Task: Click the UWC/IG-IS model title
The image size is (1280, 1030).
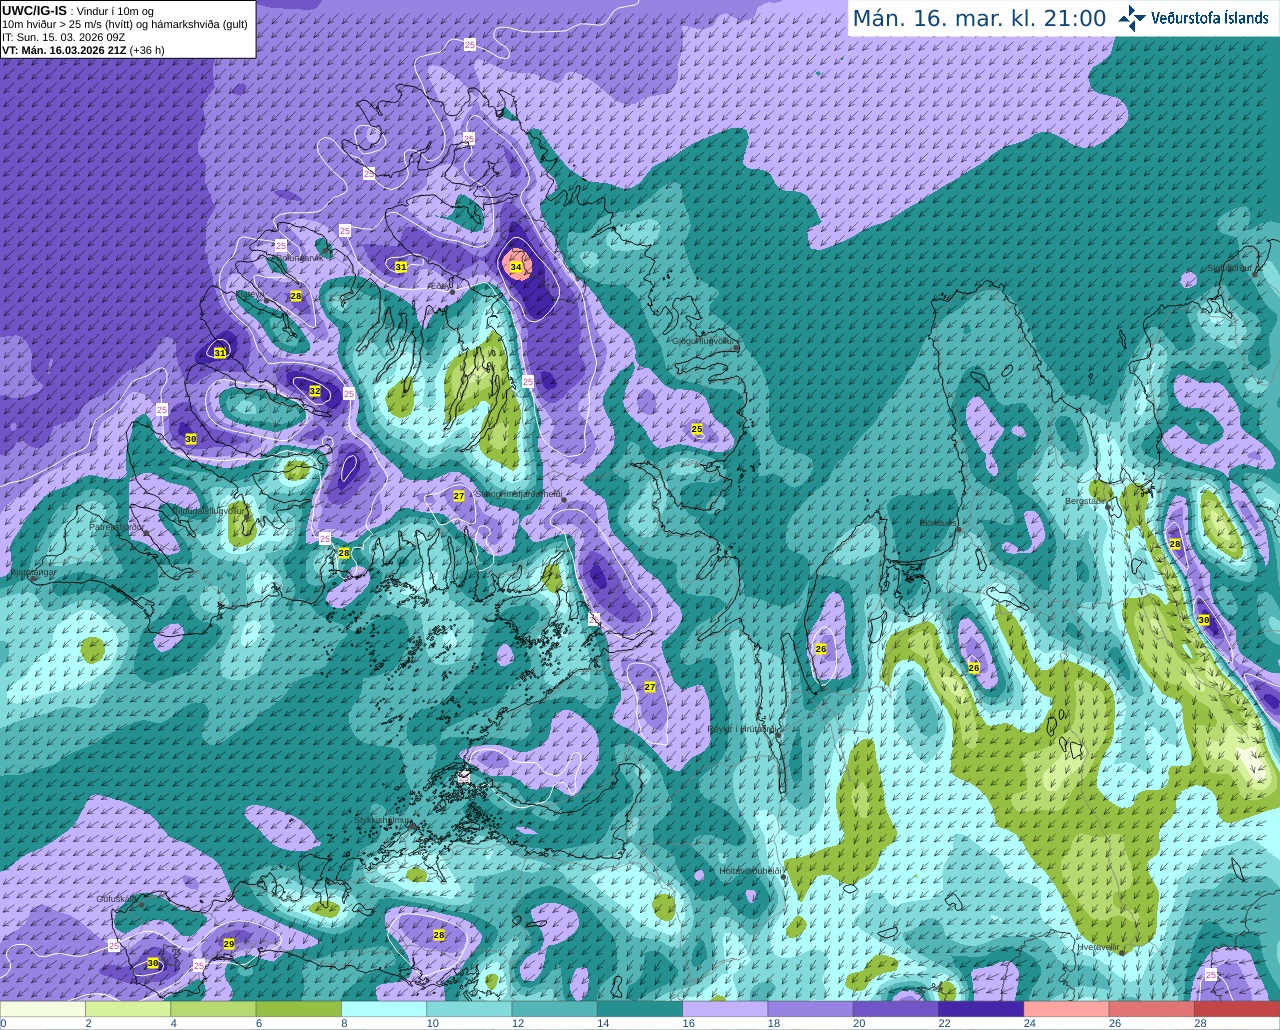Action: tap(35, 10)
